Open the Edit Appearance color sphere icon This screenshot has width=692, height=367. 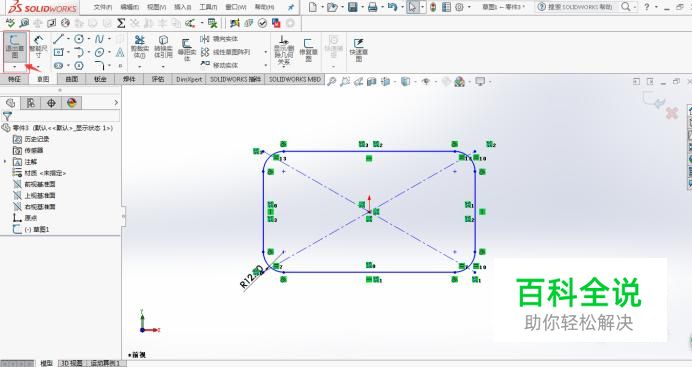tap(460, 81)
